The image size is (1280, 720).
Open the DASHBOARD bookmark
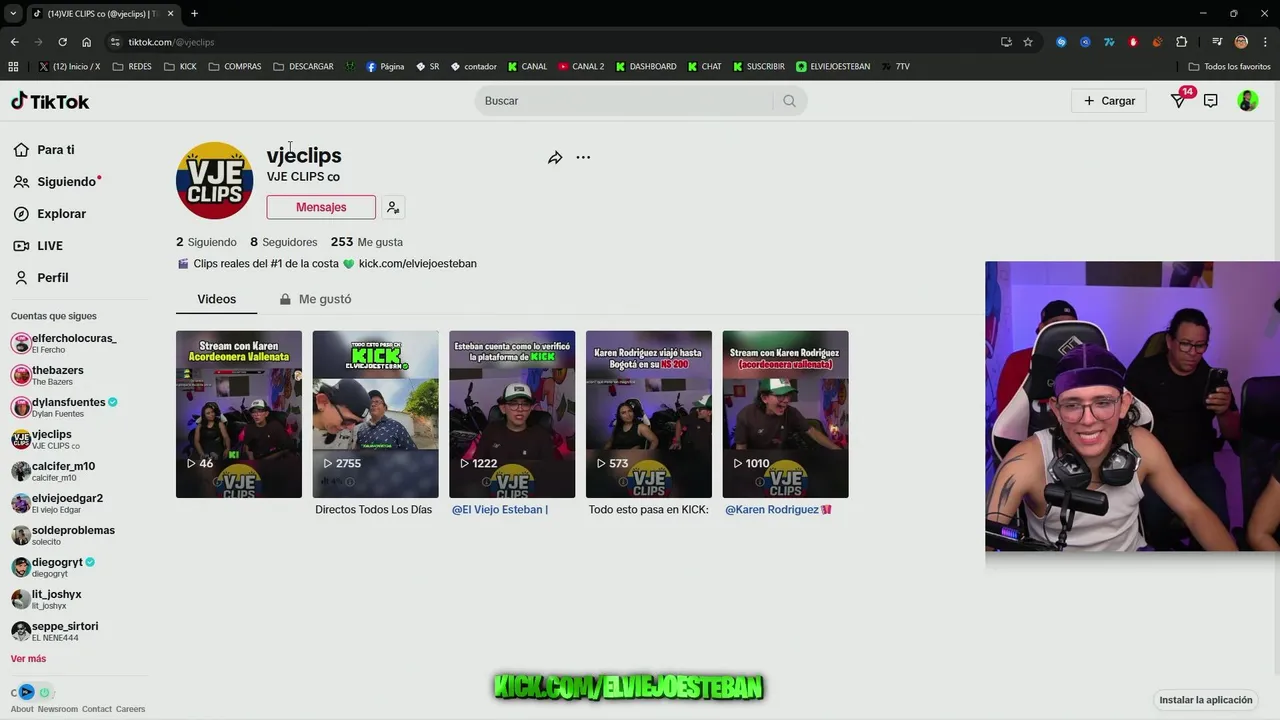646,66
